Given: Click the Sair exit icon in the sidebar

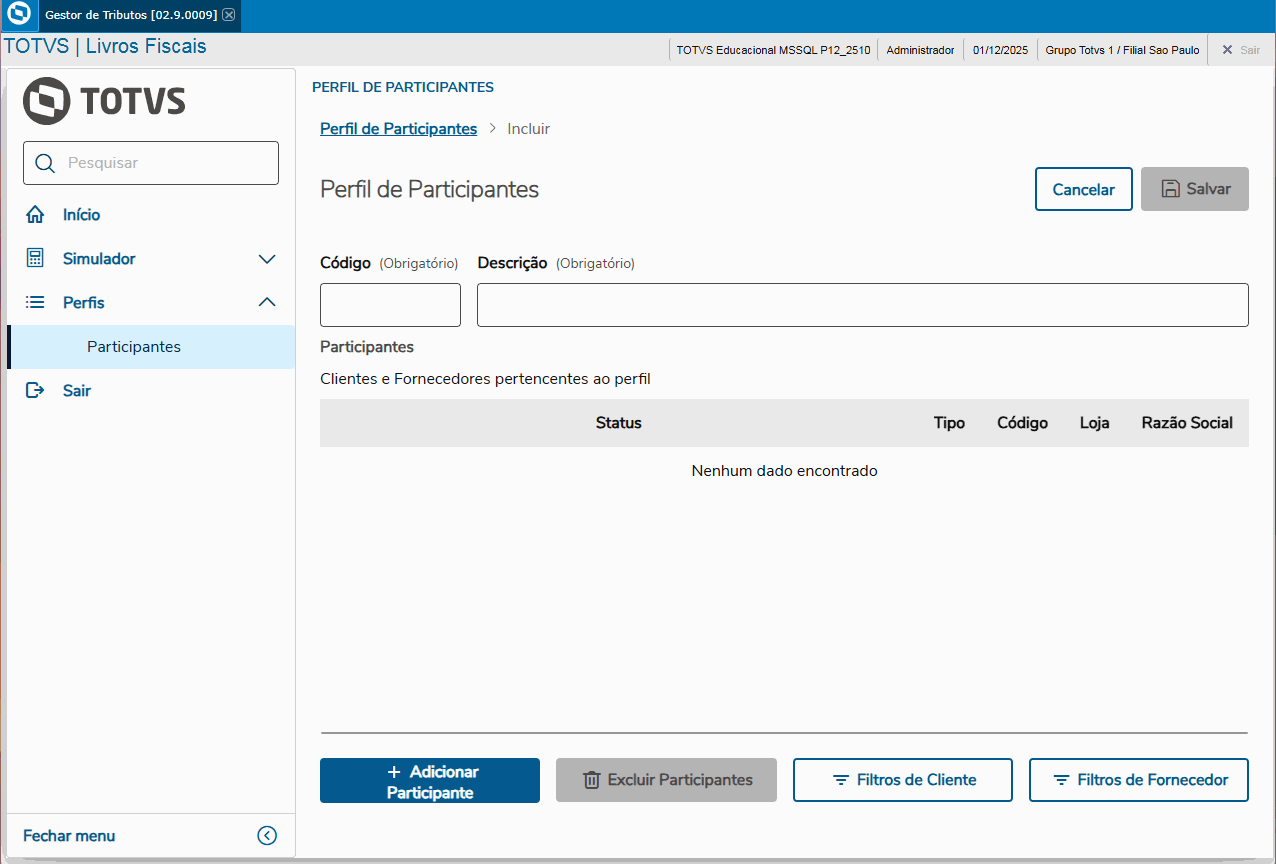Looking at the screenshot, I should point(35,390).
